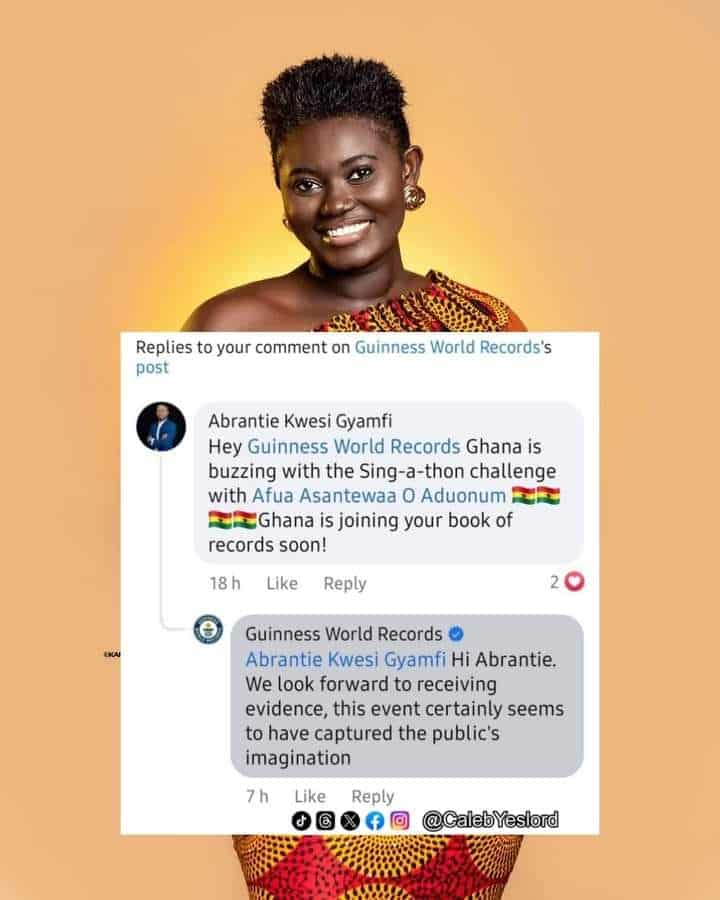Click the red heart reaction icon
This screenshot has height=900, width=720.
point(574,582)
